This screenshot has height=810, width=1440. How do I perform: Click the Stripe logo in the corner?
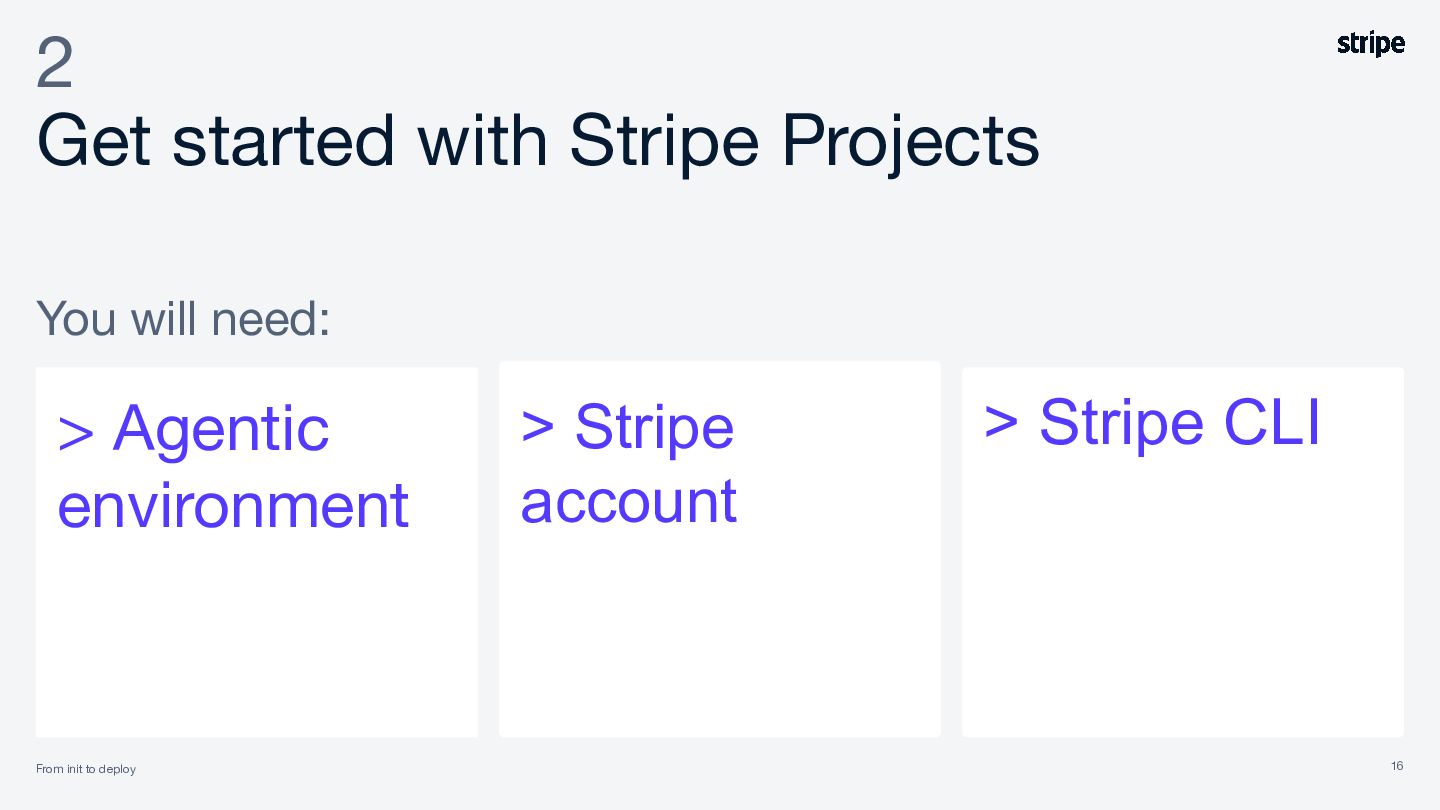pos(1371,44)
